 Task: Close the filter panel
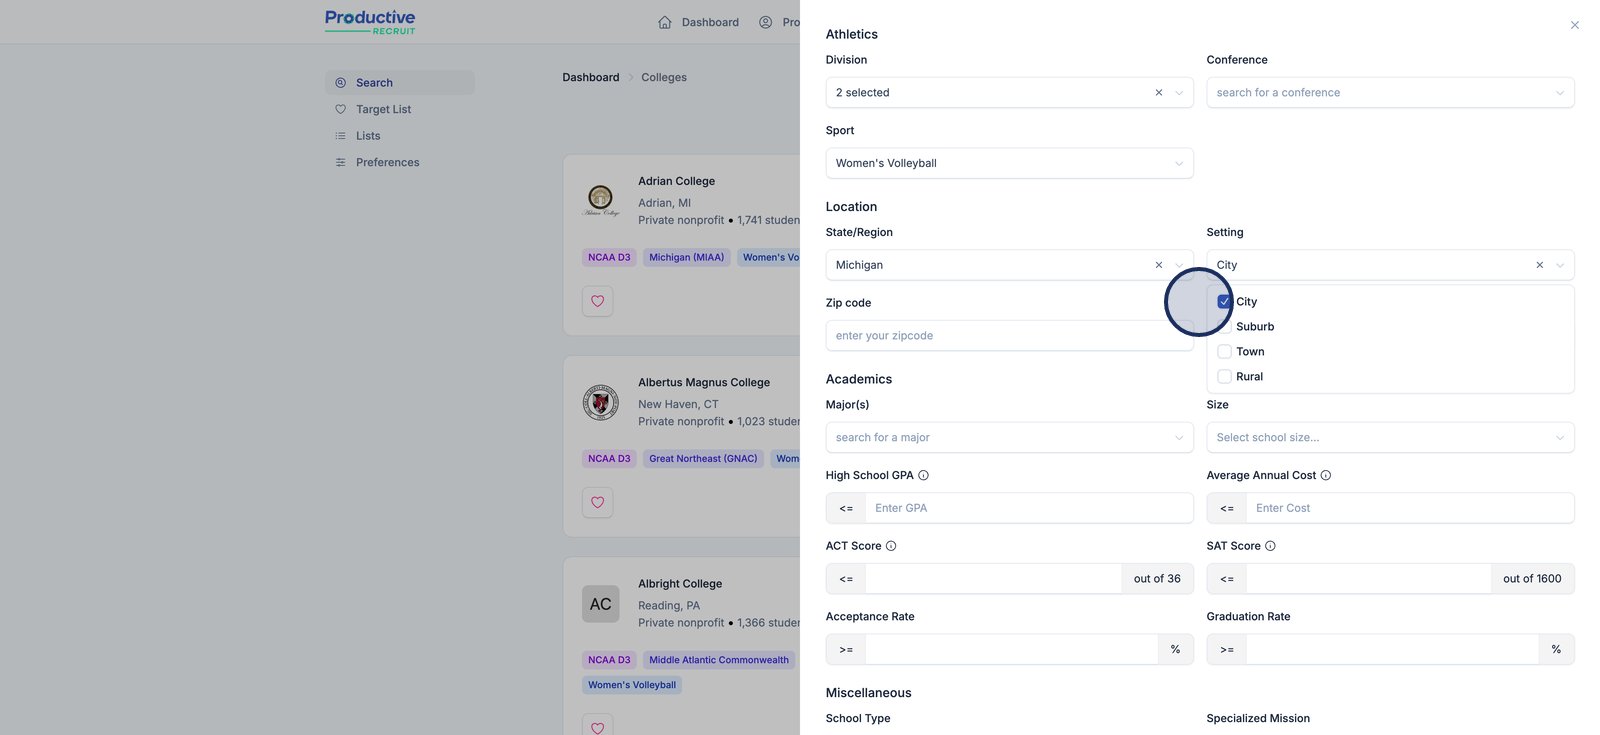(1574, 25)
